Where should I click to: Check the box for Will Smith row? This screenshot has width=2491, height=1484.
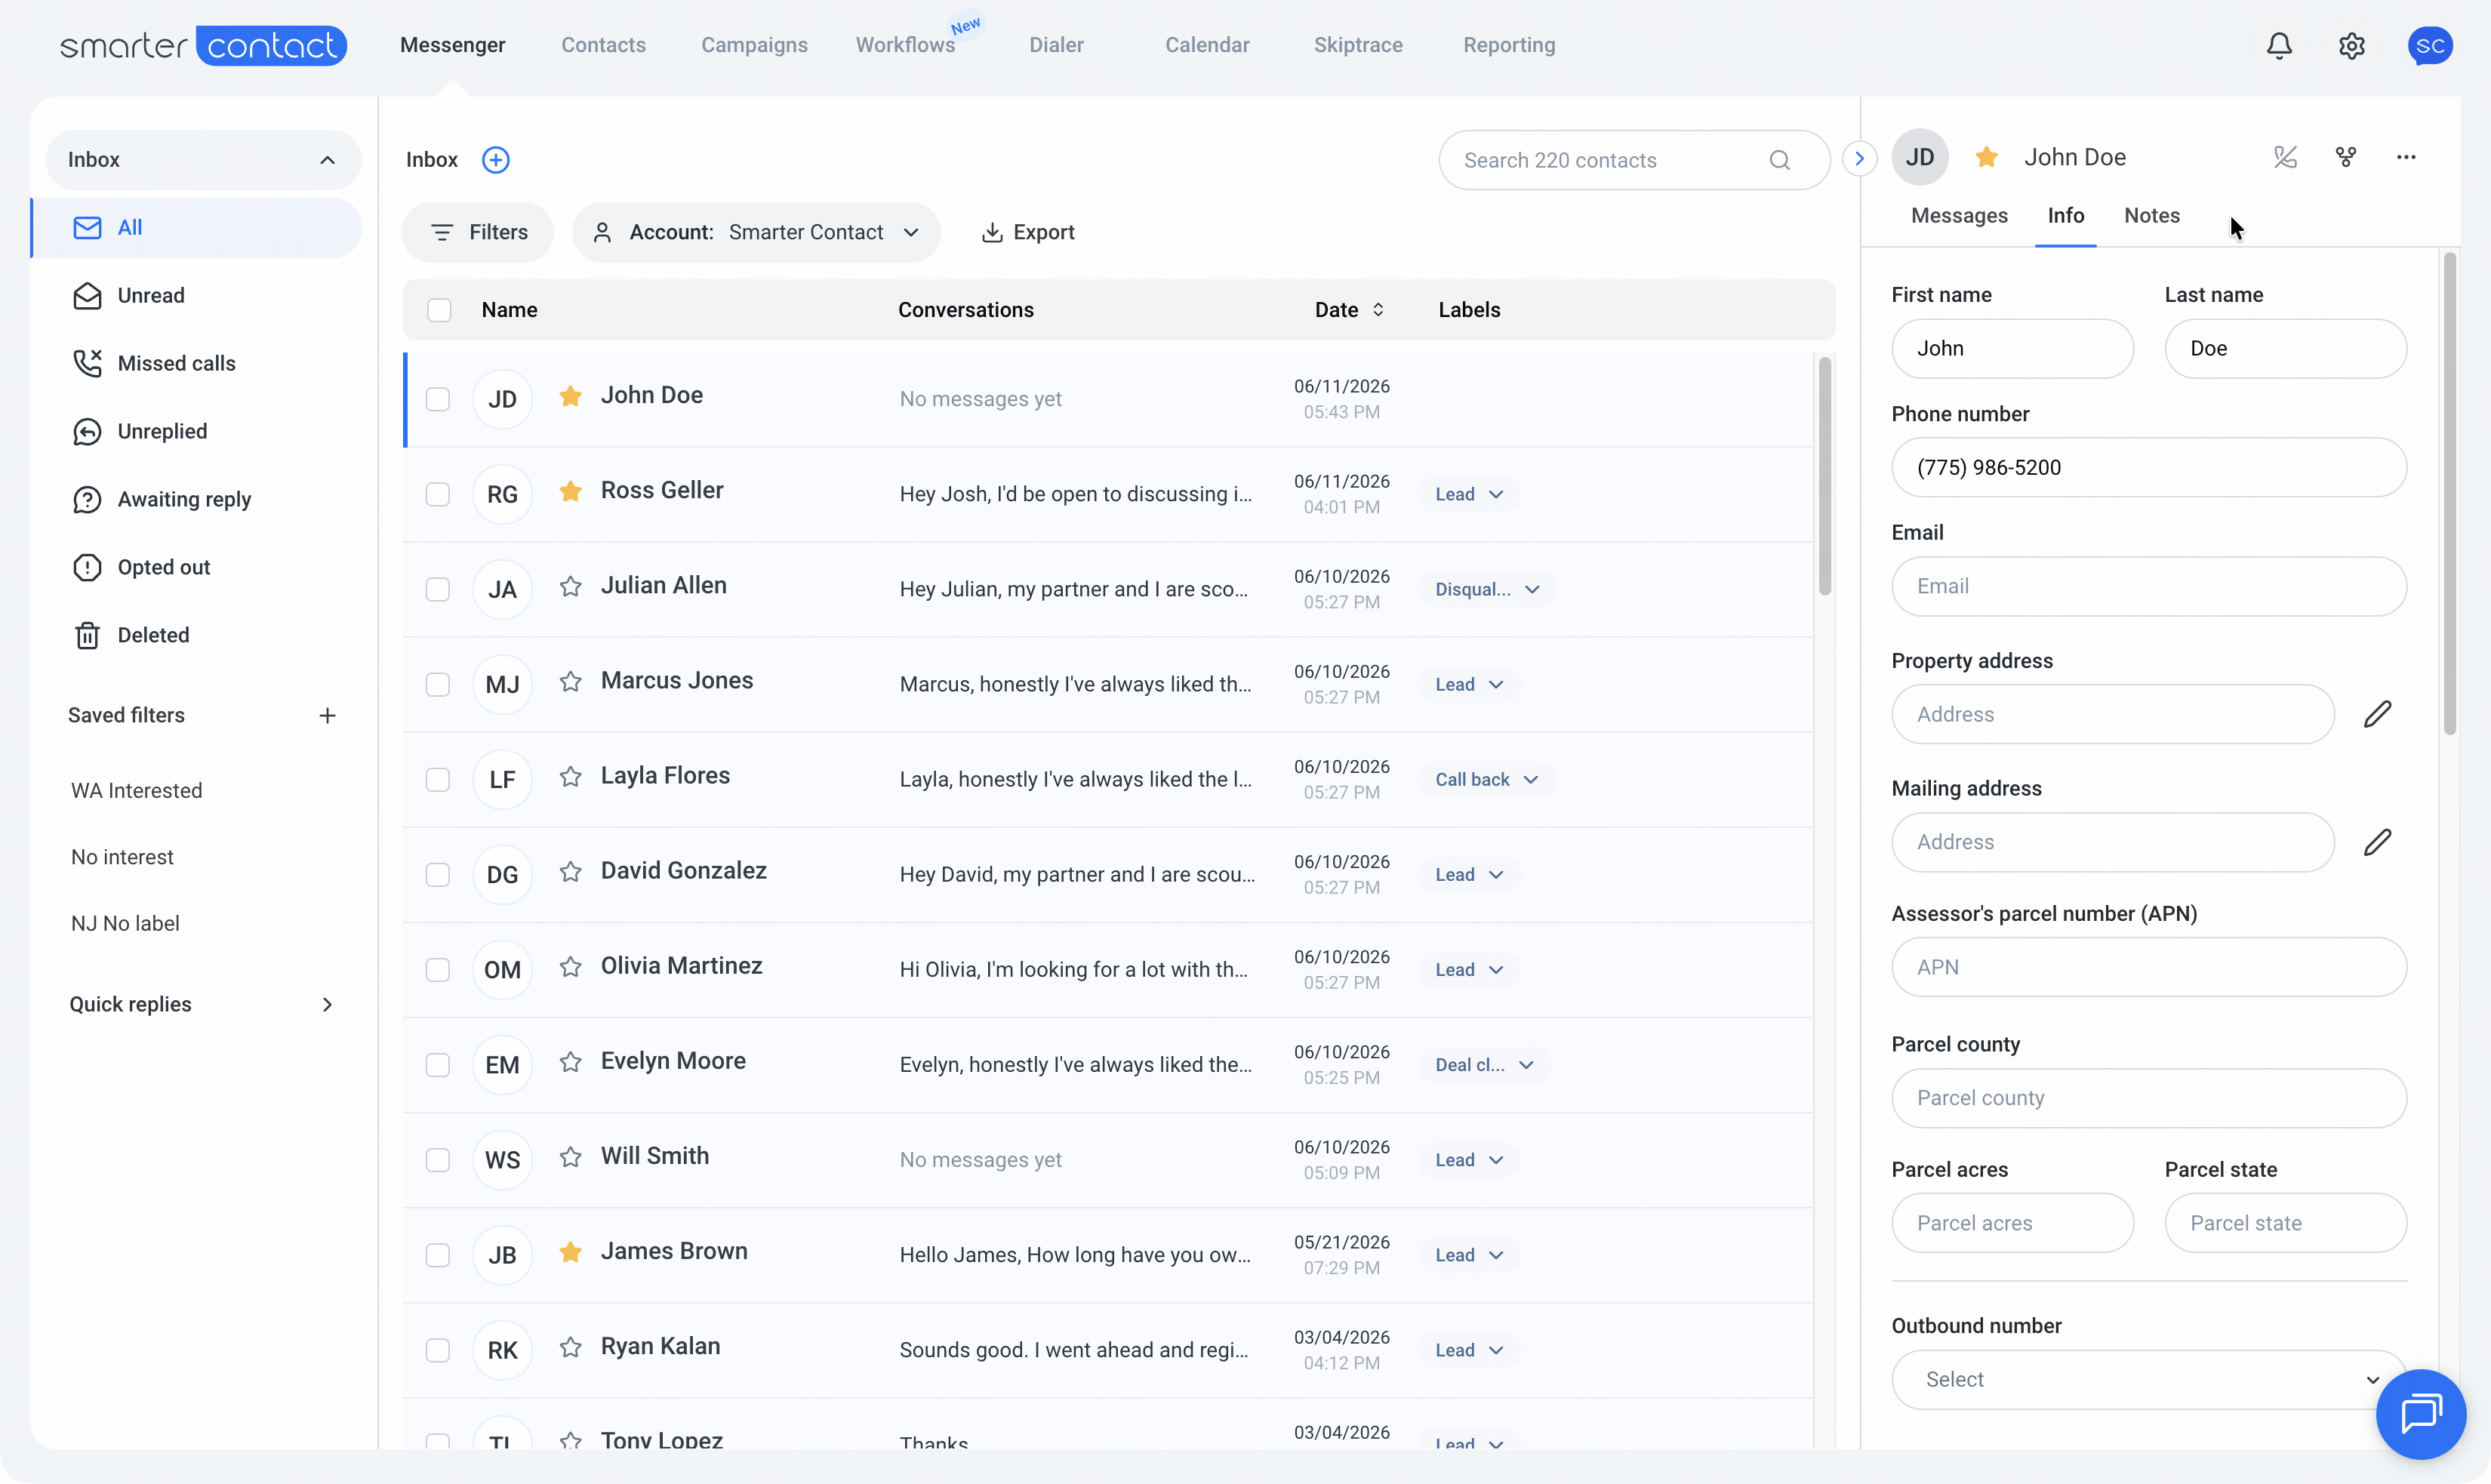[x=438, y=1160]
